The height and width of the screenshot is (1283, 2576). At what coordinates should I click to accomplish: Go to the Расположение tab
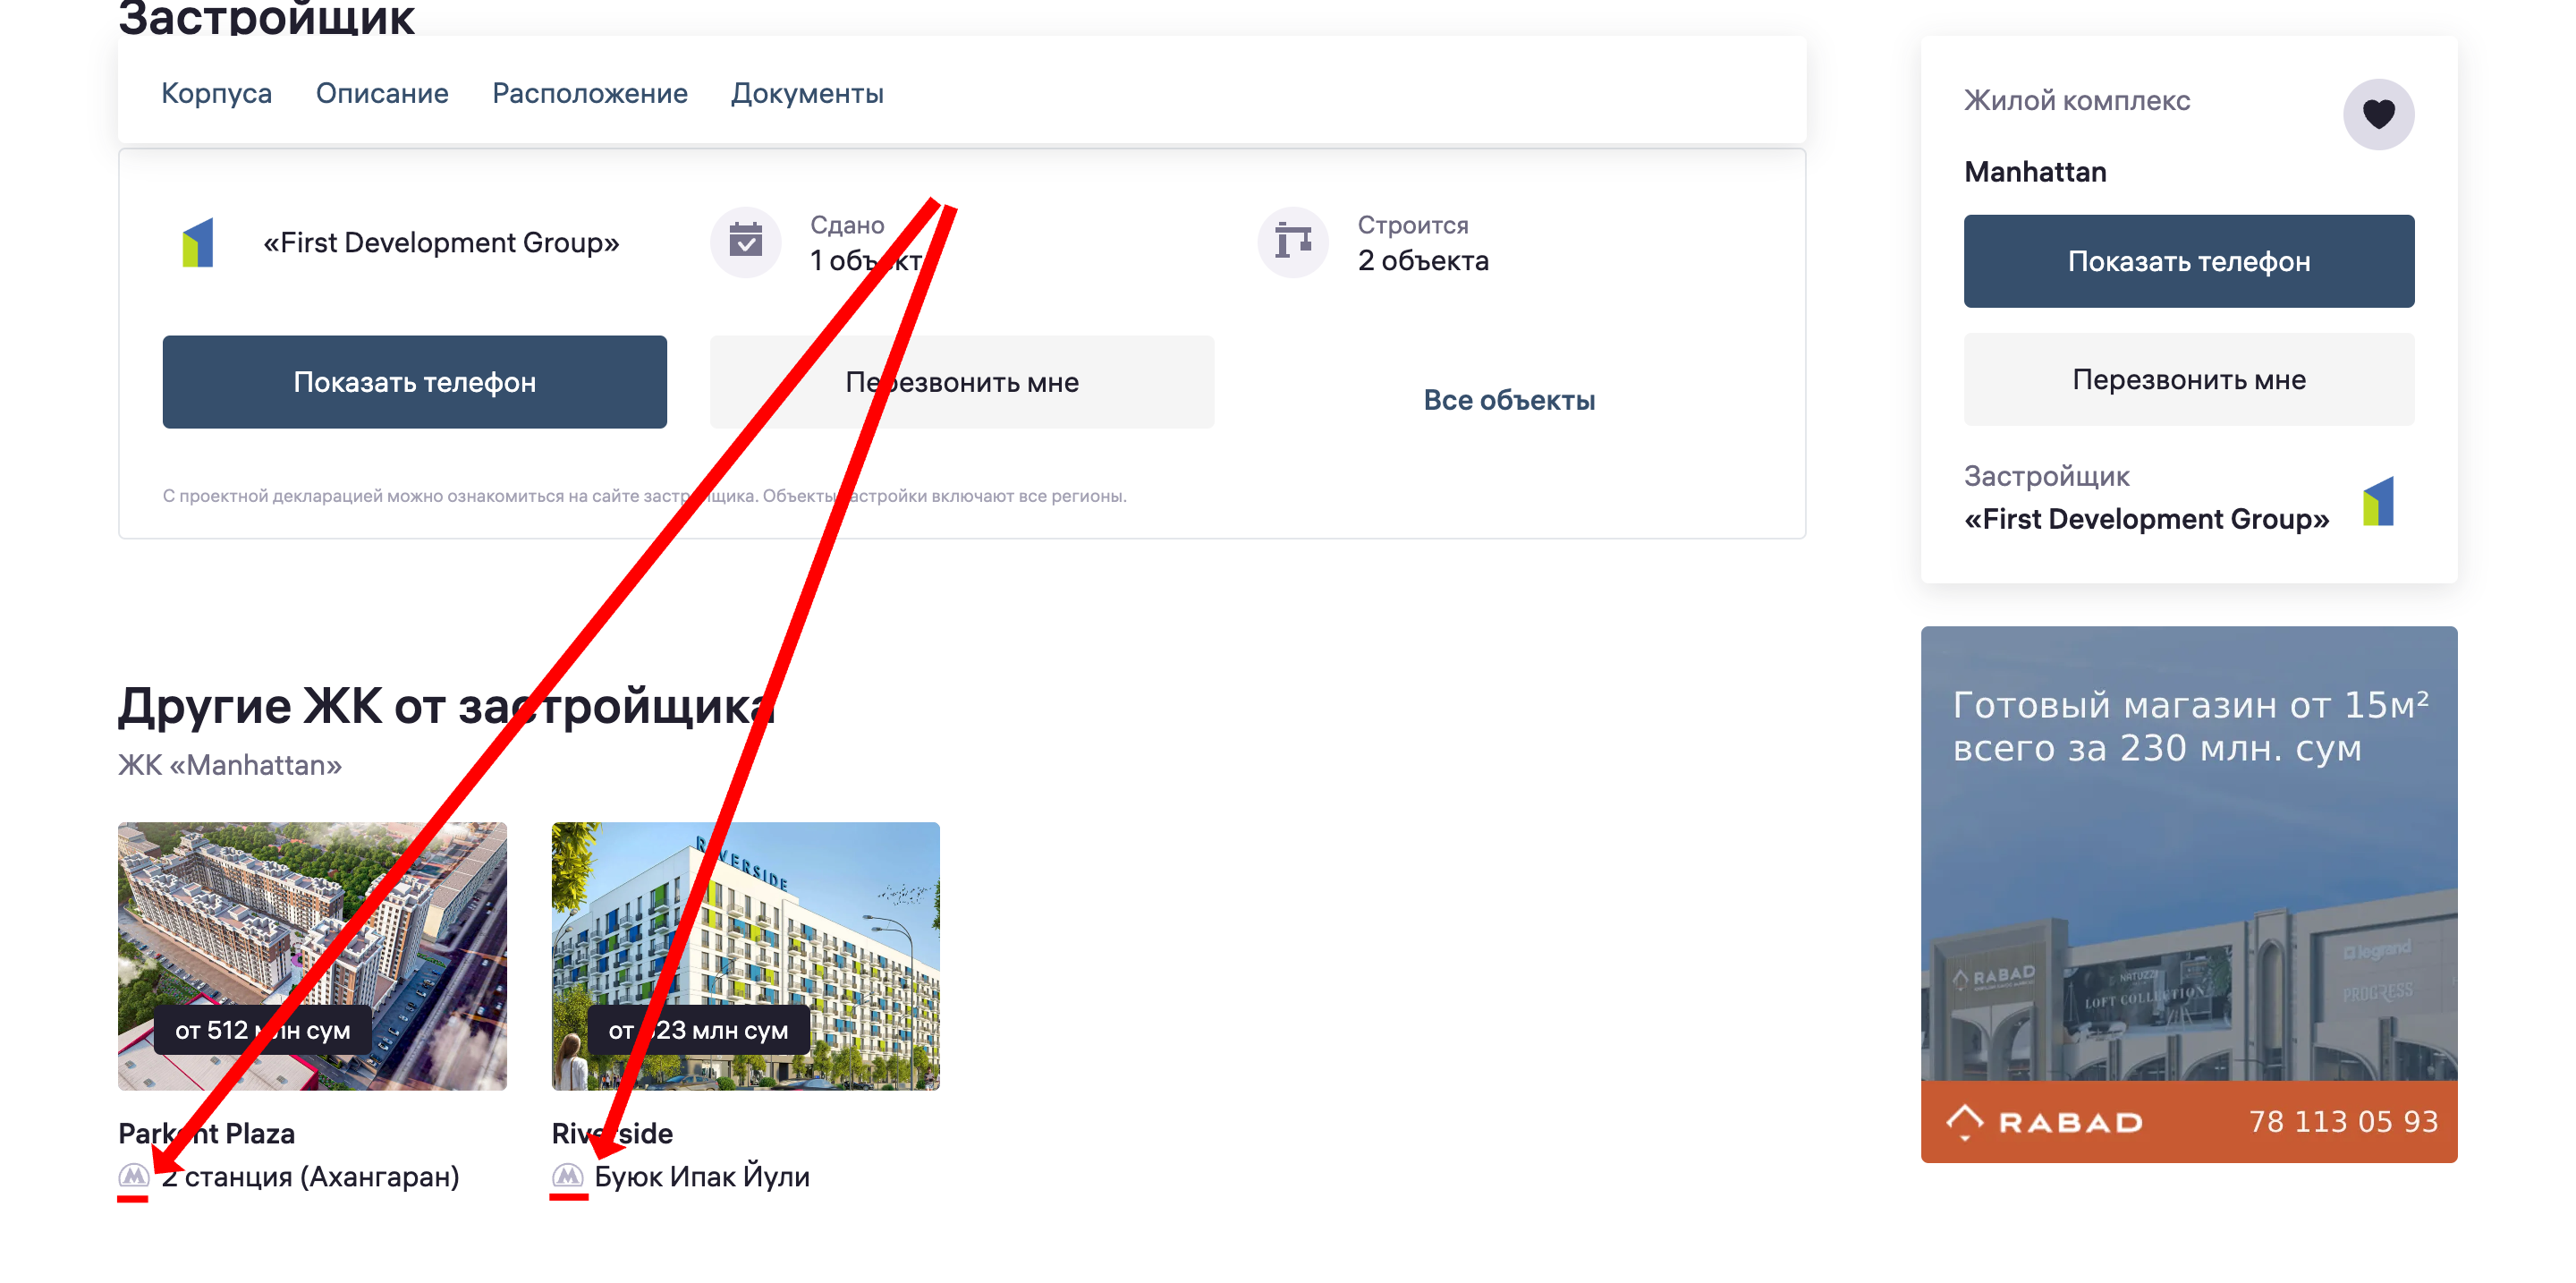tap(590, 93)
